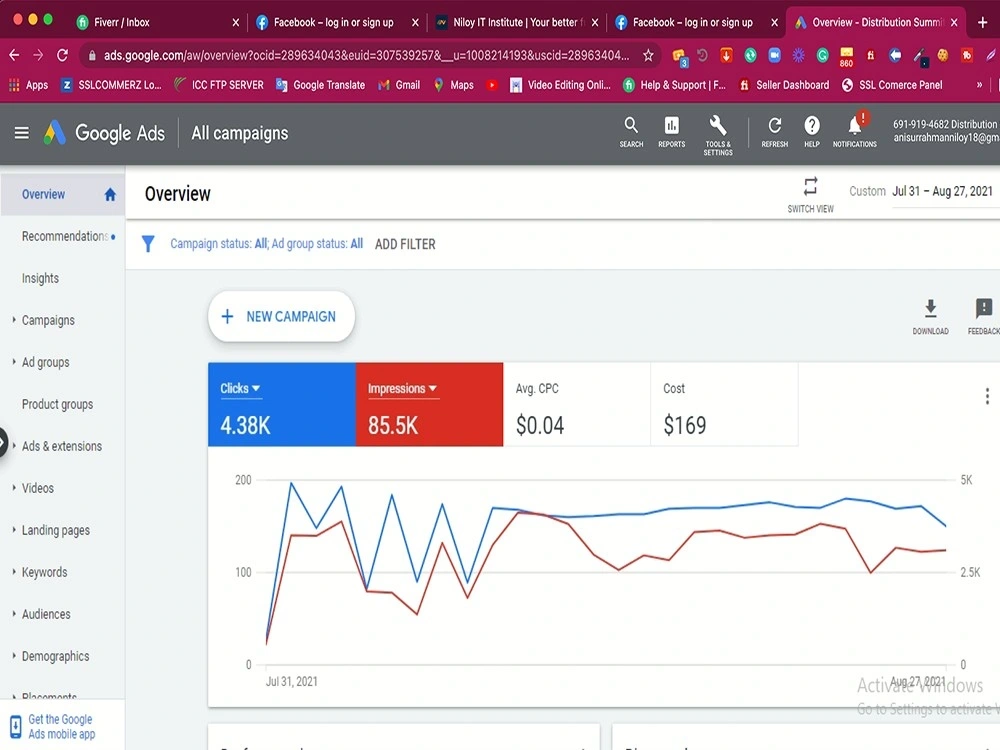Select the Overview sidebar item
This screenshot has height=750, width=1000.
(62, 195)
